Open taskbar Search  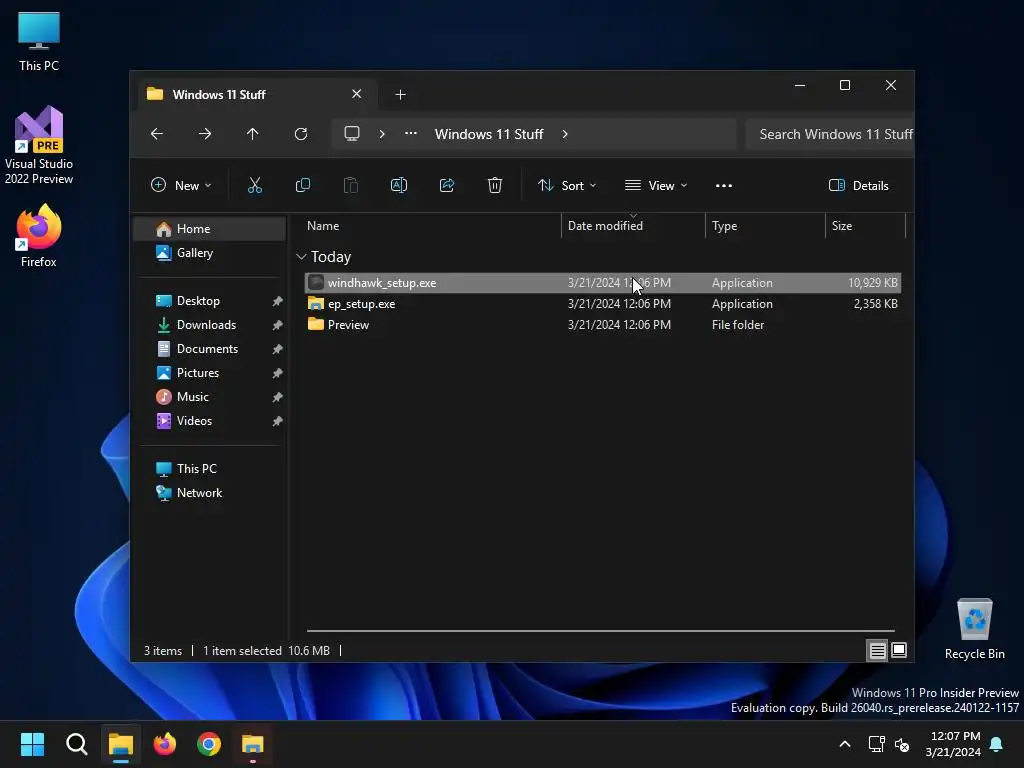[x=76, y=744]
